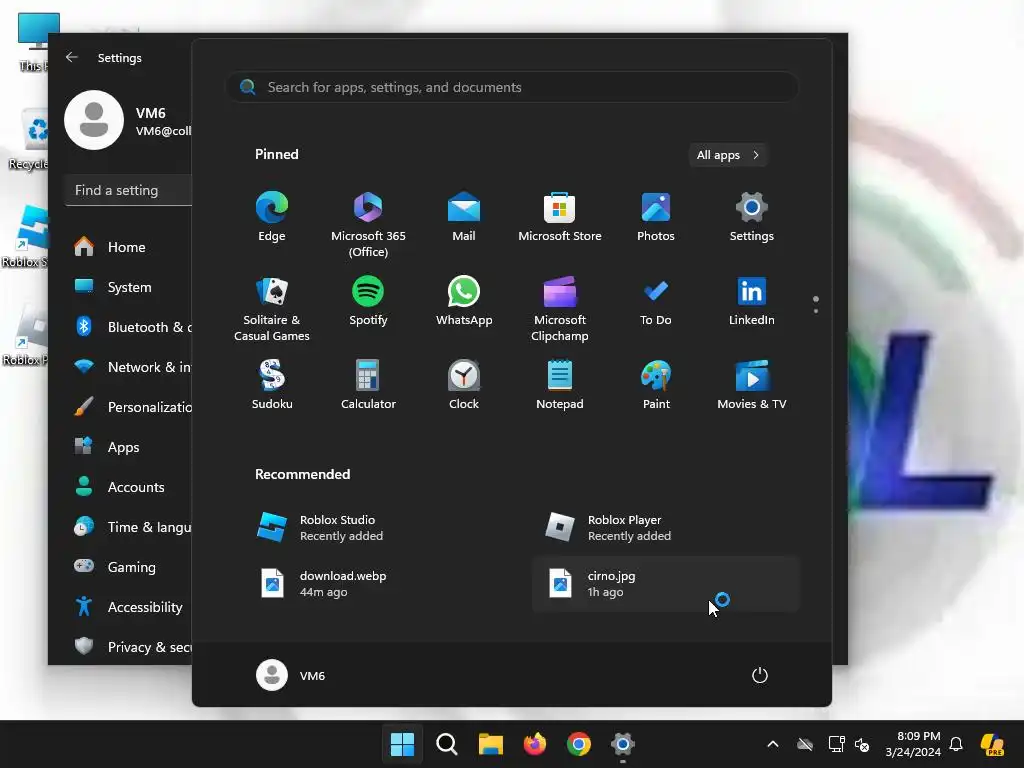
Task: Open the Clock app
Action: [464, 385]
